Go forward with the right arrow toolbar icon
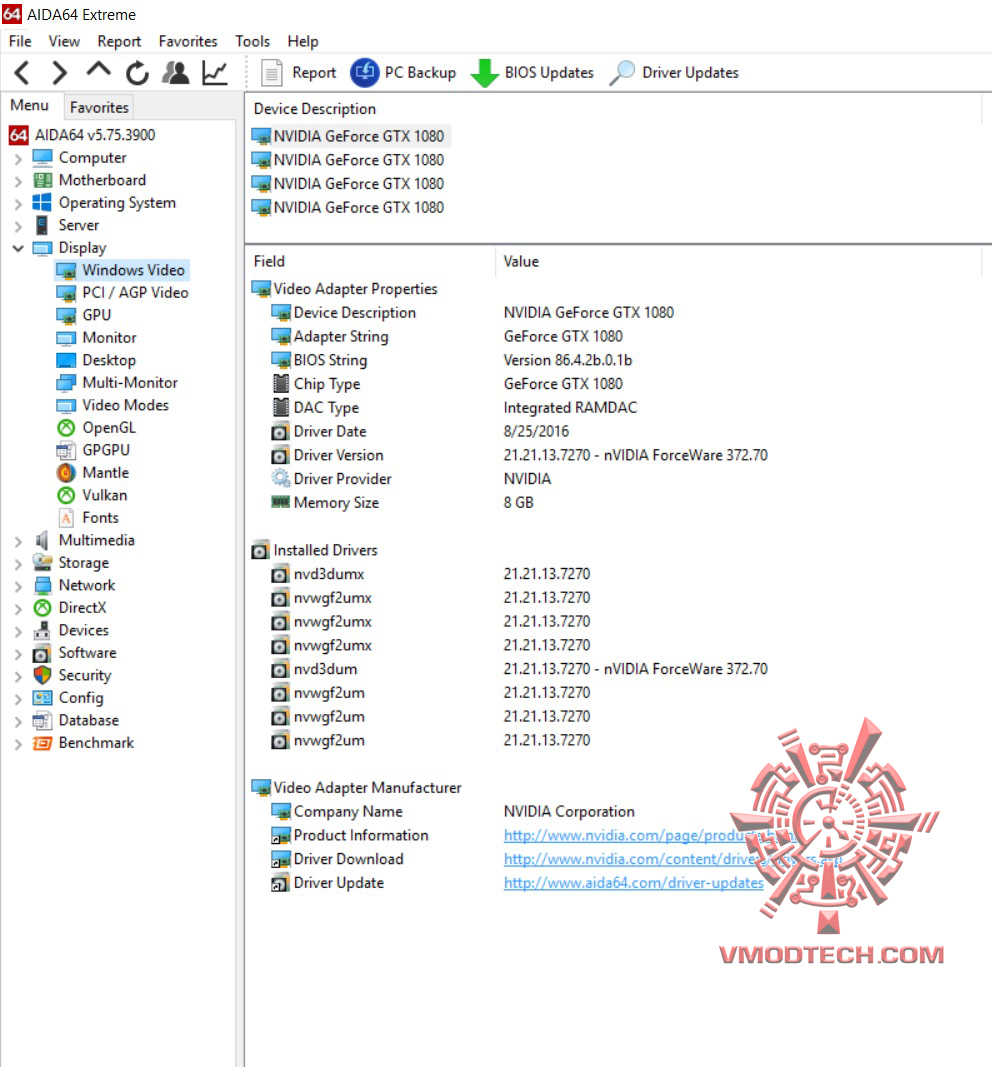 (x=60, y=73)
